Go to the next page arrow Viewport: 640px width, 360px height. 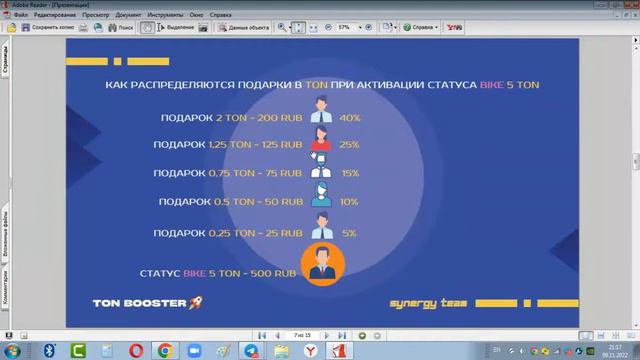coord(327,336)
